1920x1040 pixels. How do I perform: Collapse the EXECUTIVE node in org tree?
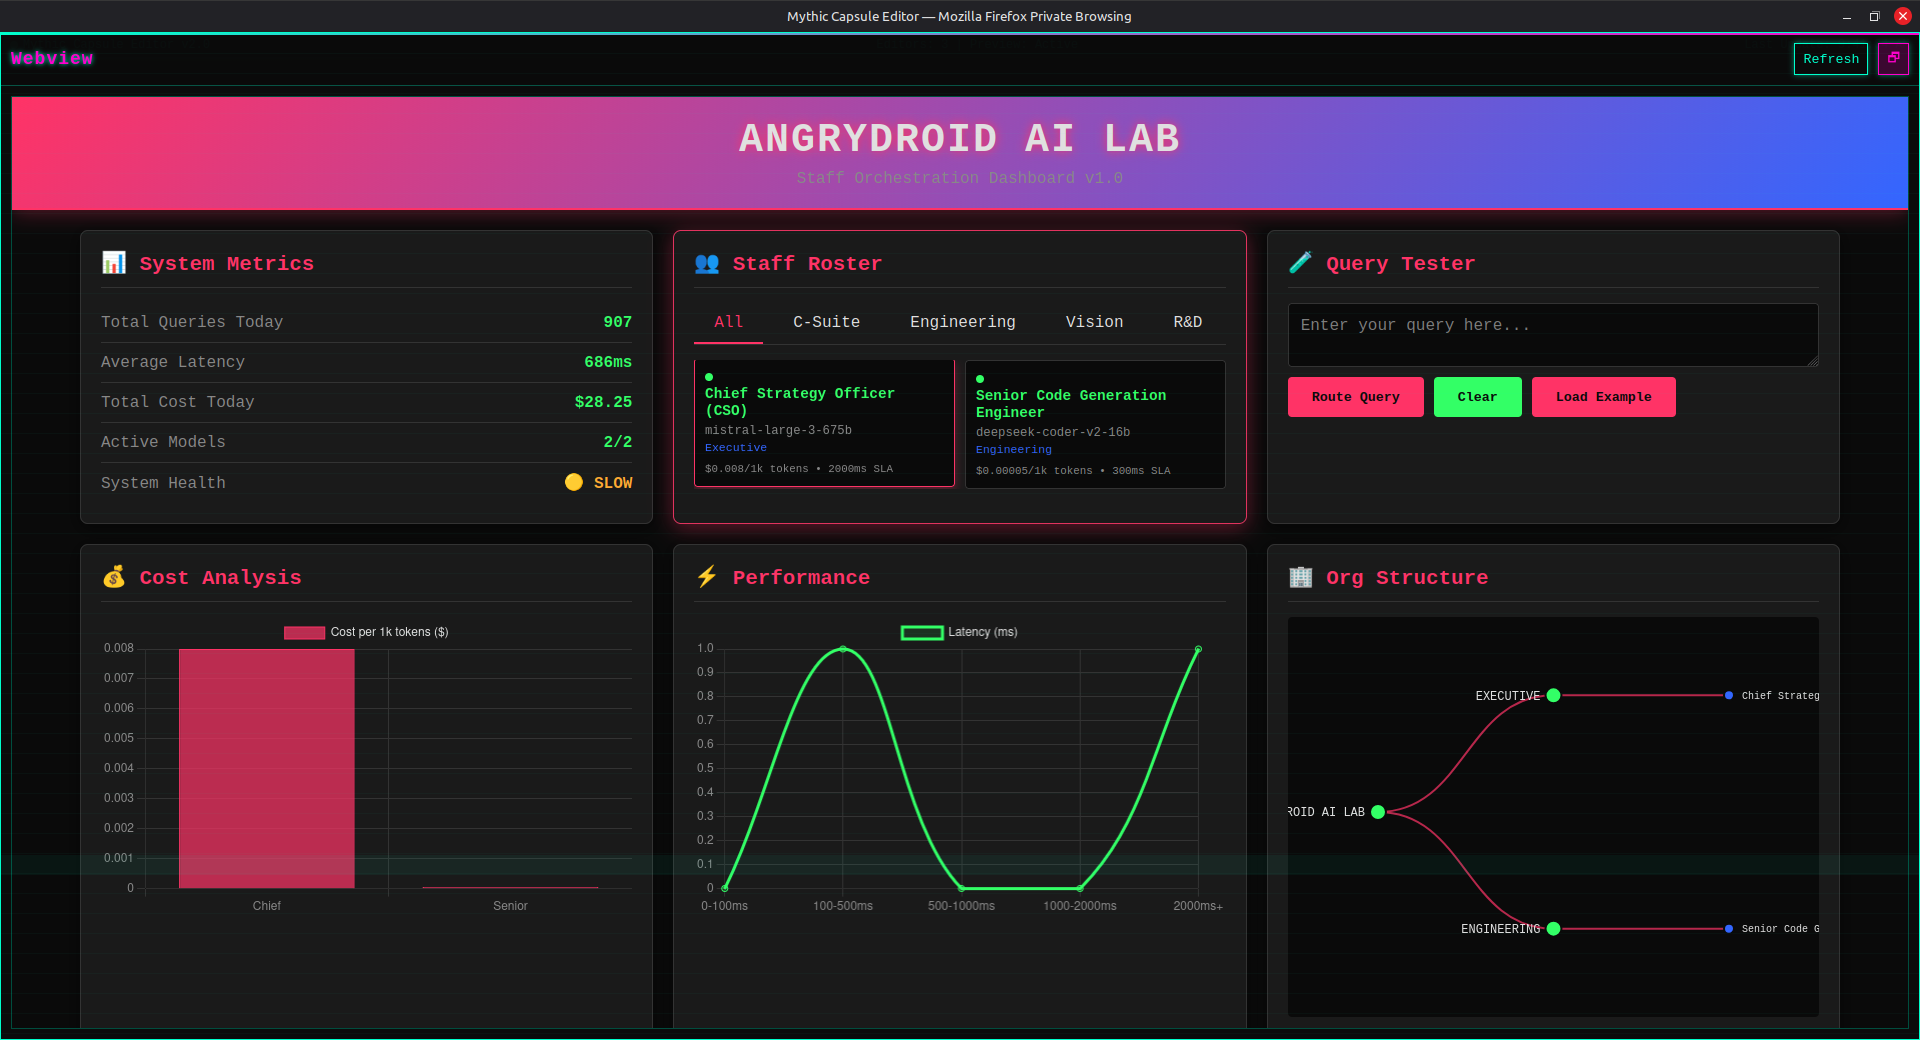click(x=1553, y=695)
